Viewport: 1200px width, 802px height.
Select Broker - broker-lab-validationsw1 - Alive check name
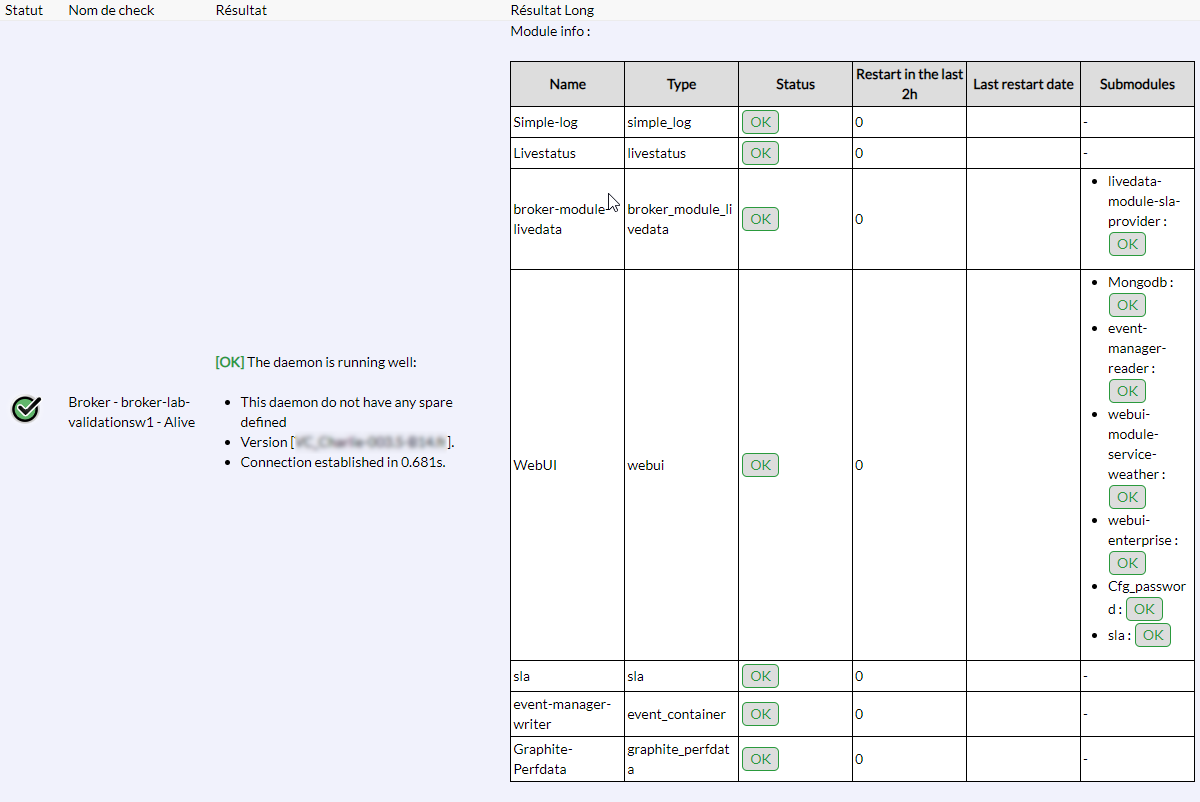pos(131,412)
